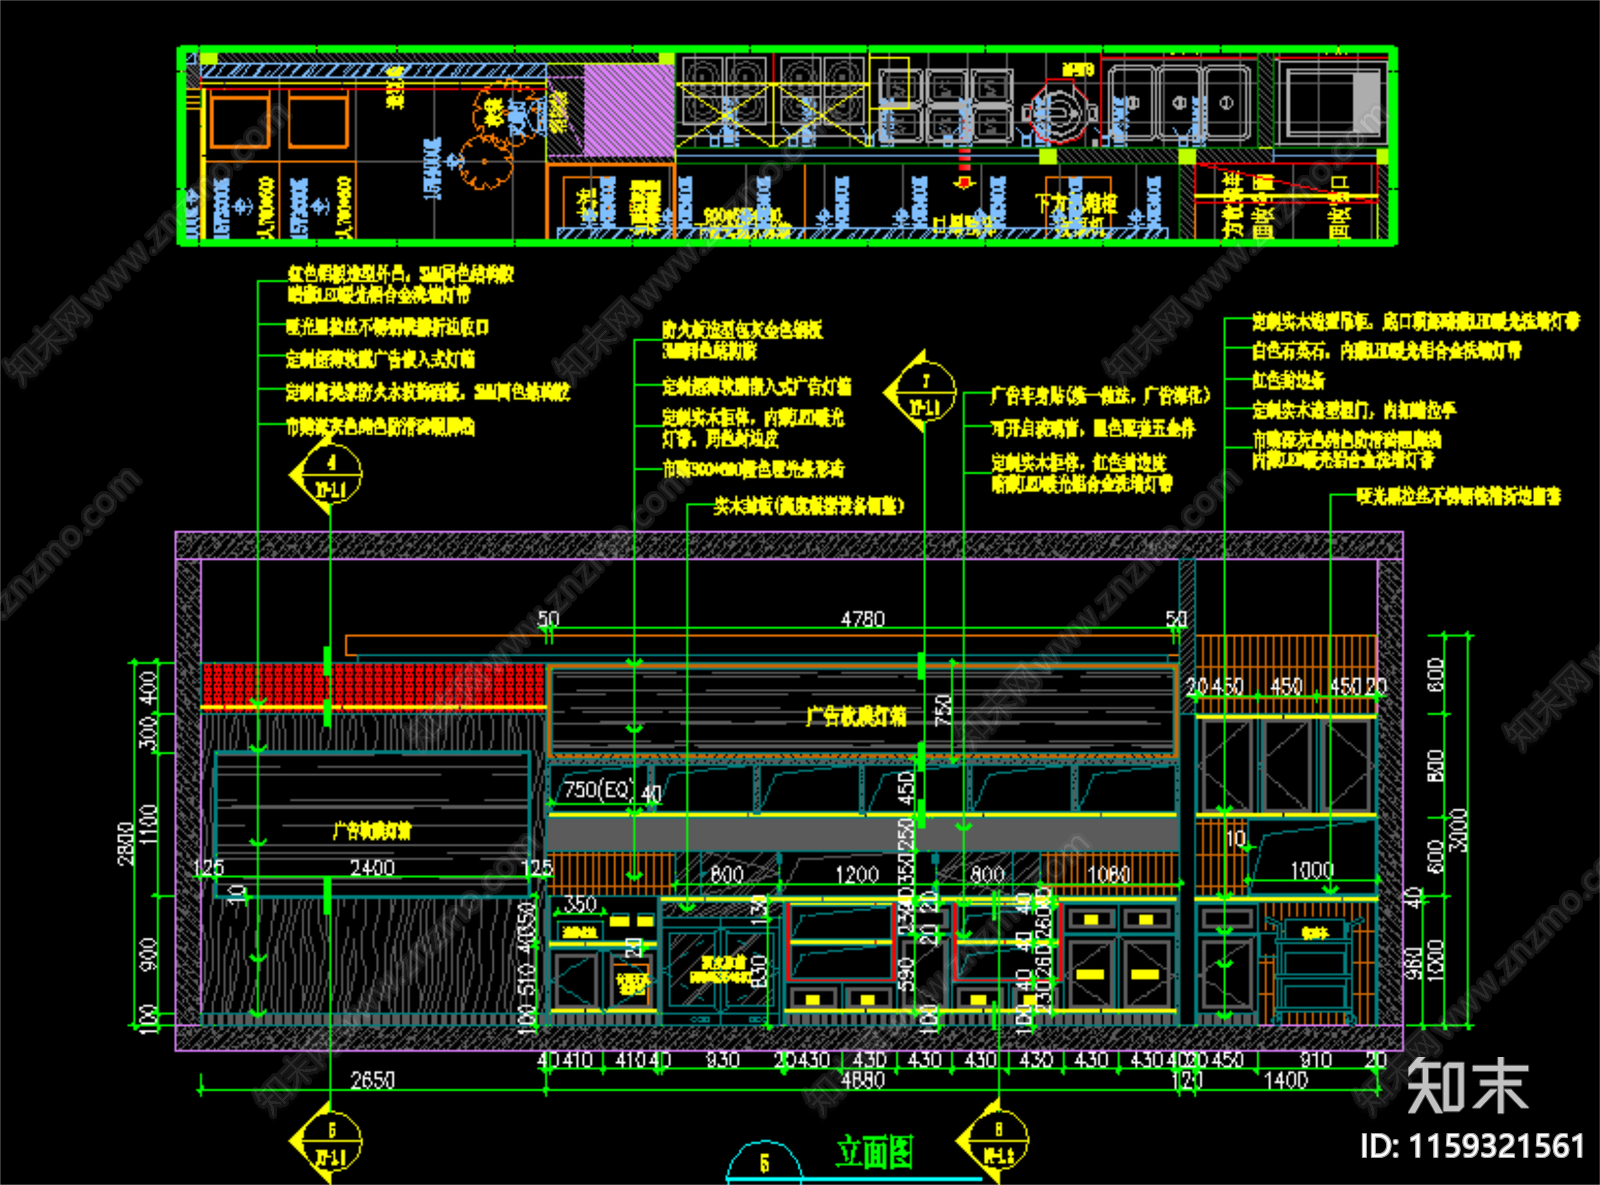Select the 910 dimension at bottom right
The image size is (1600, 1185).
coord(1315,1059)
